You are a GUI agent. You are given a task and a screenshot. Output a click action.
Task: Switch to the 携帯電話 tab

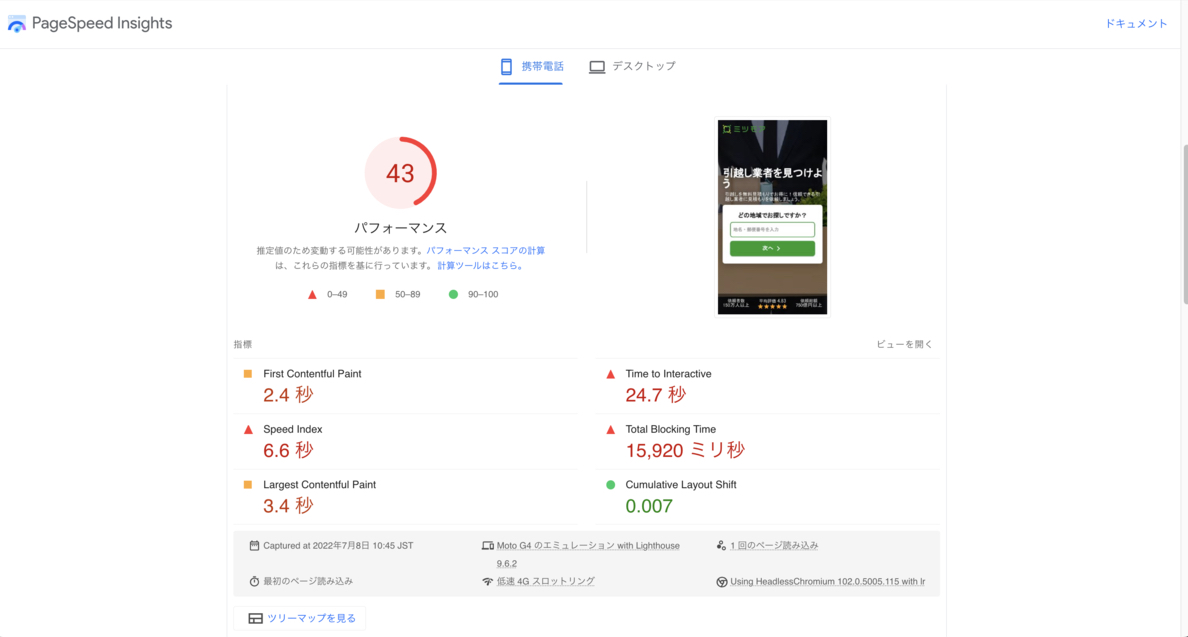(530, 67)
